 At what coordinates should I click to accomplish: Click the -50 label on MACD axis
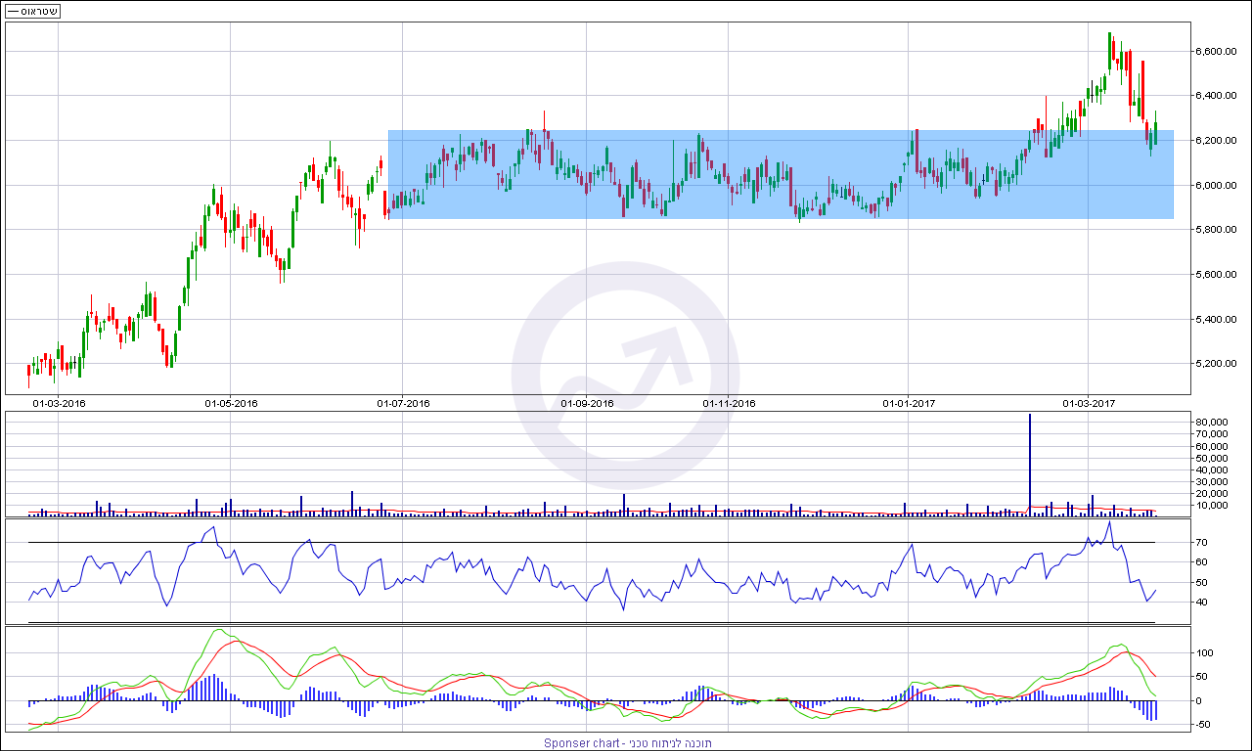pos(1206,725)
